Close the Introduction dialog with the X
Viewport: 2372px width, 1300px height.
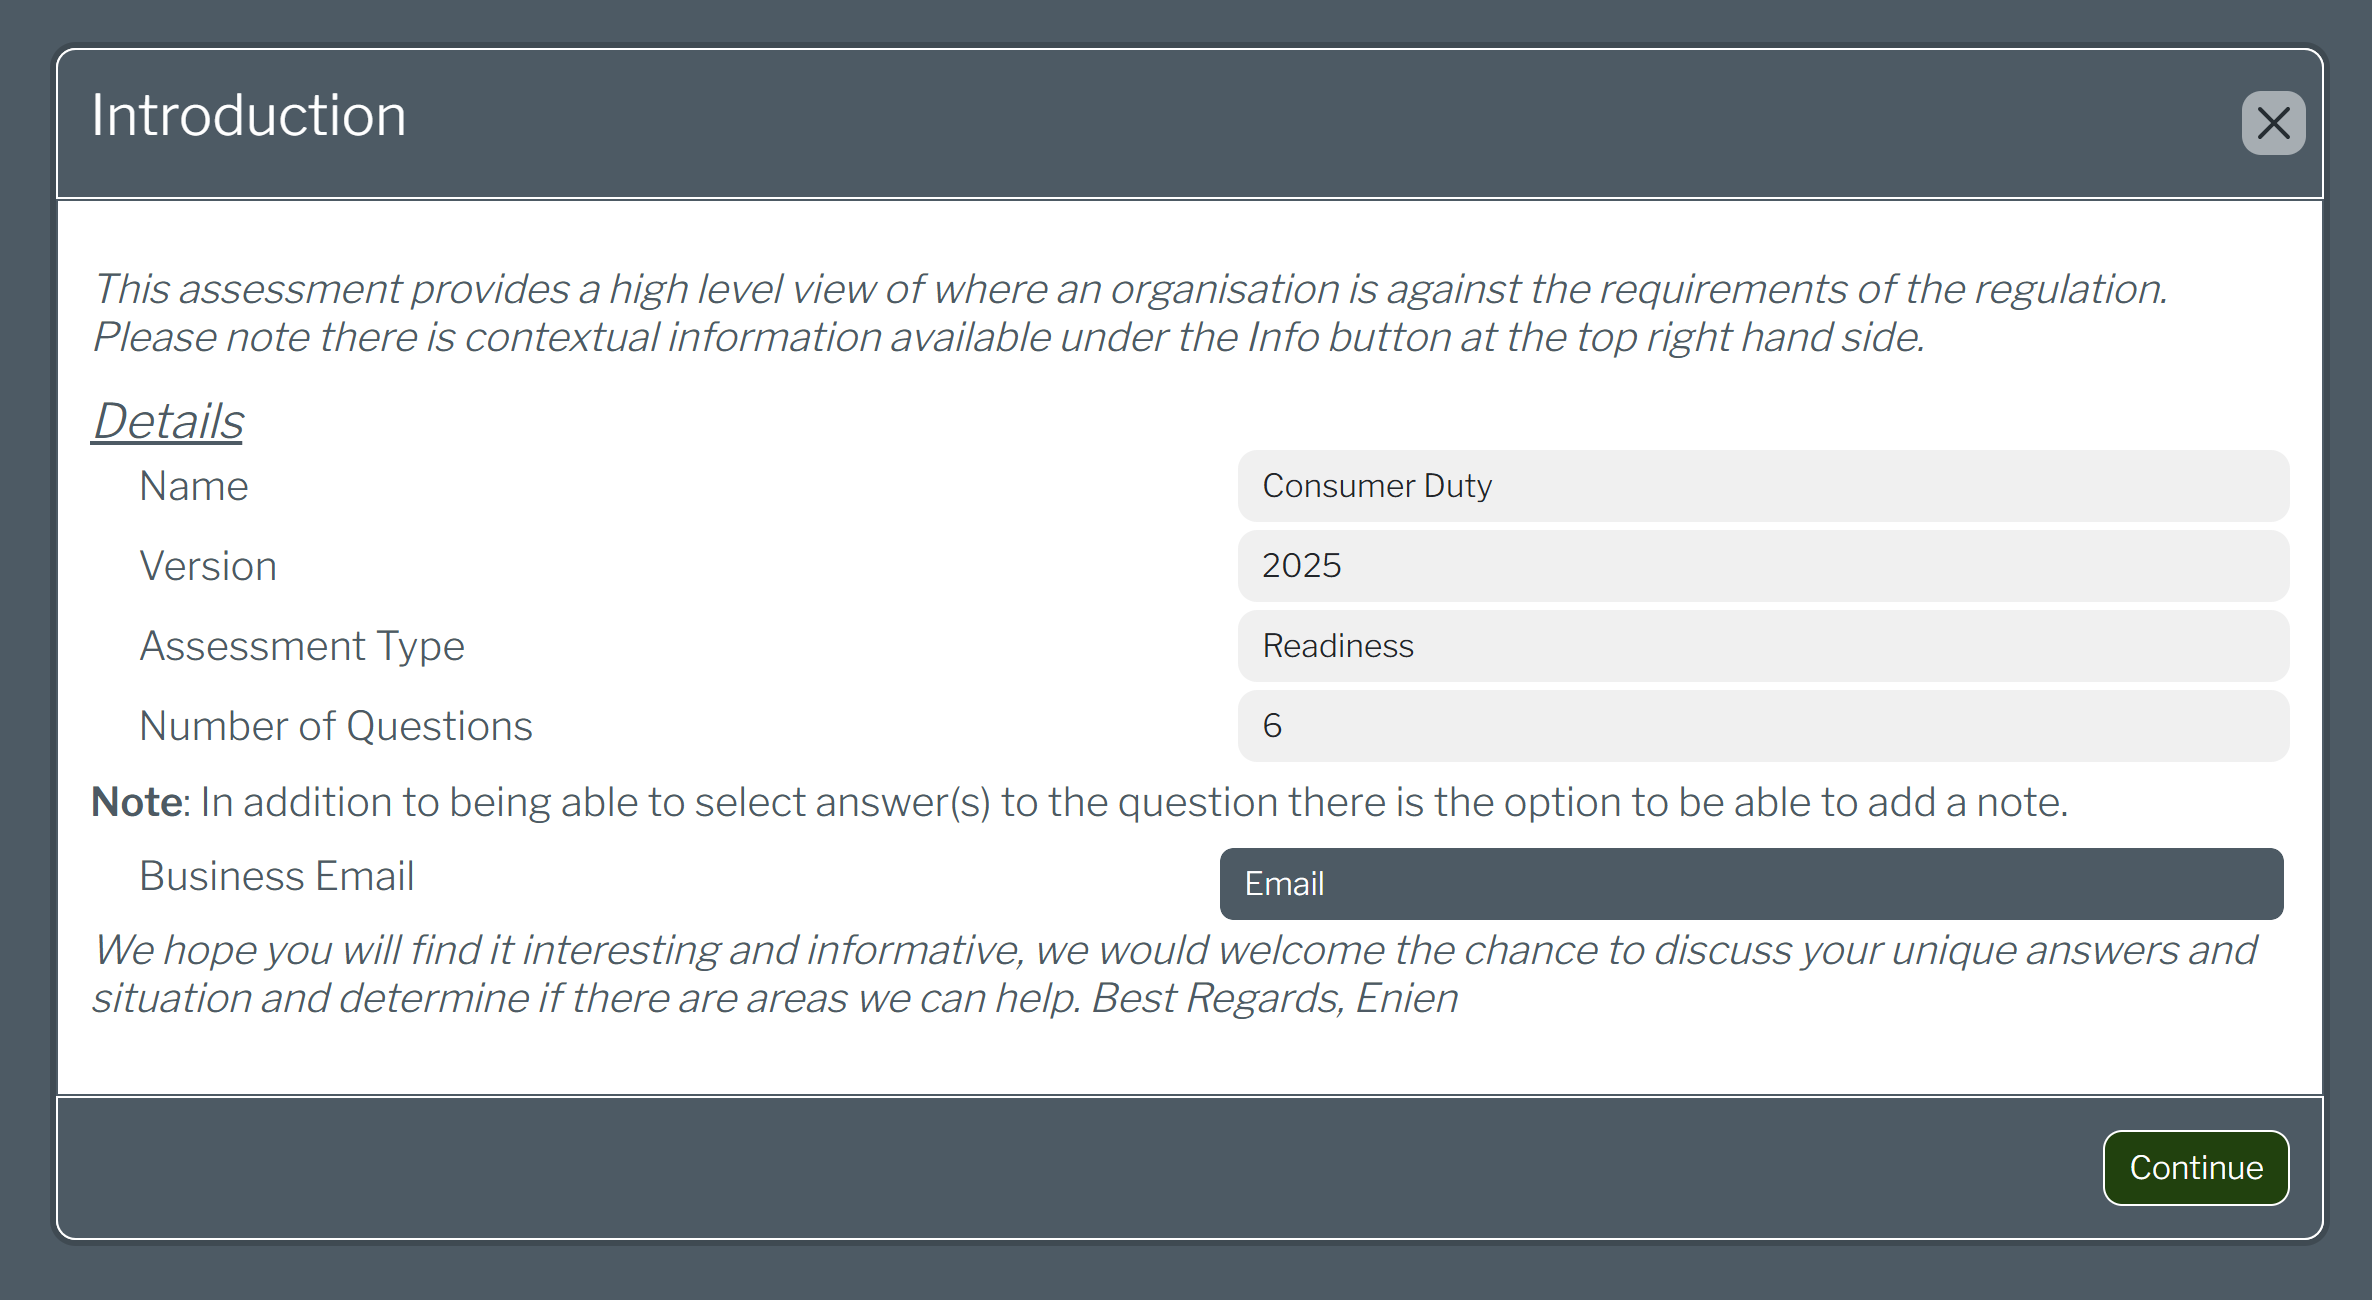point(2272,123)
